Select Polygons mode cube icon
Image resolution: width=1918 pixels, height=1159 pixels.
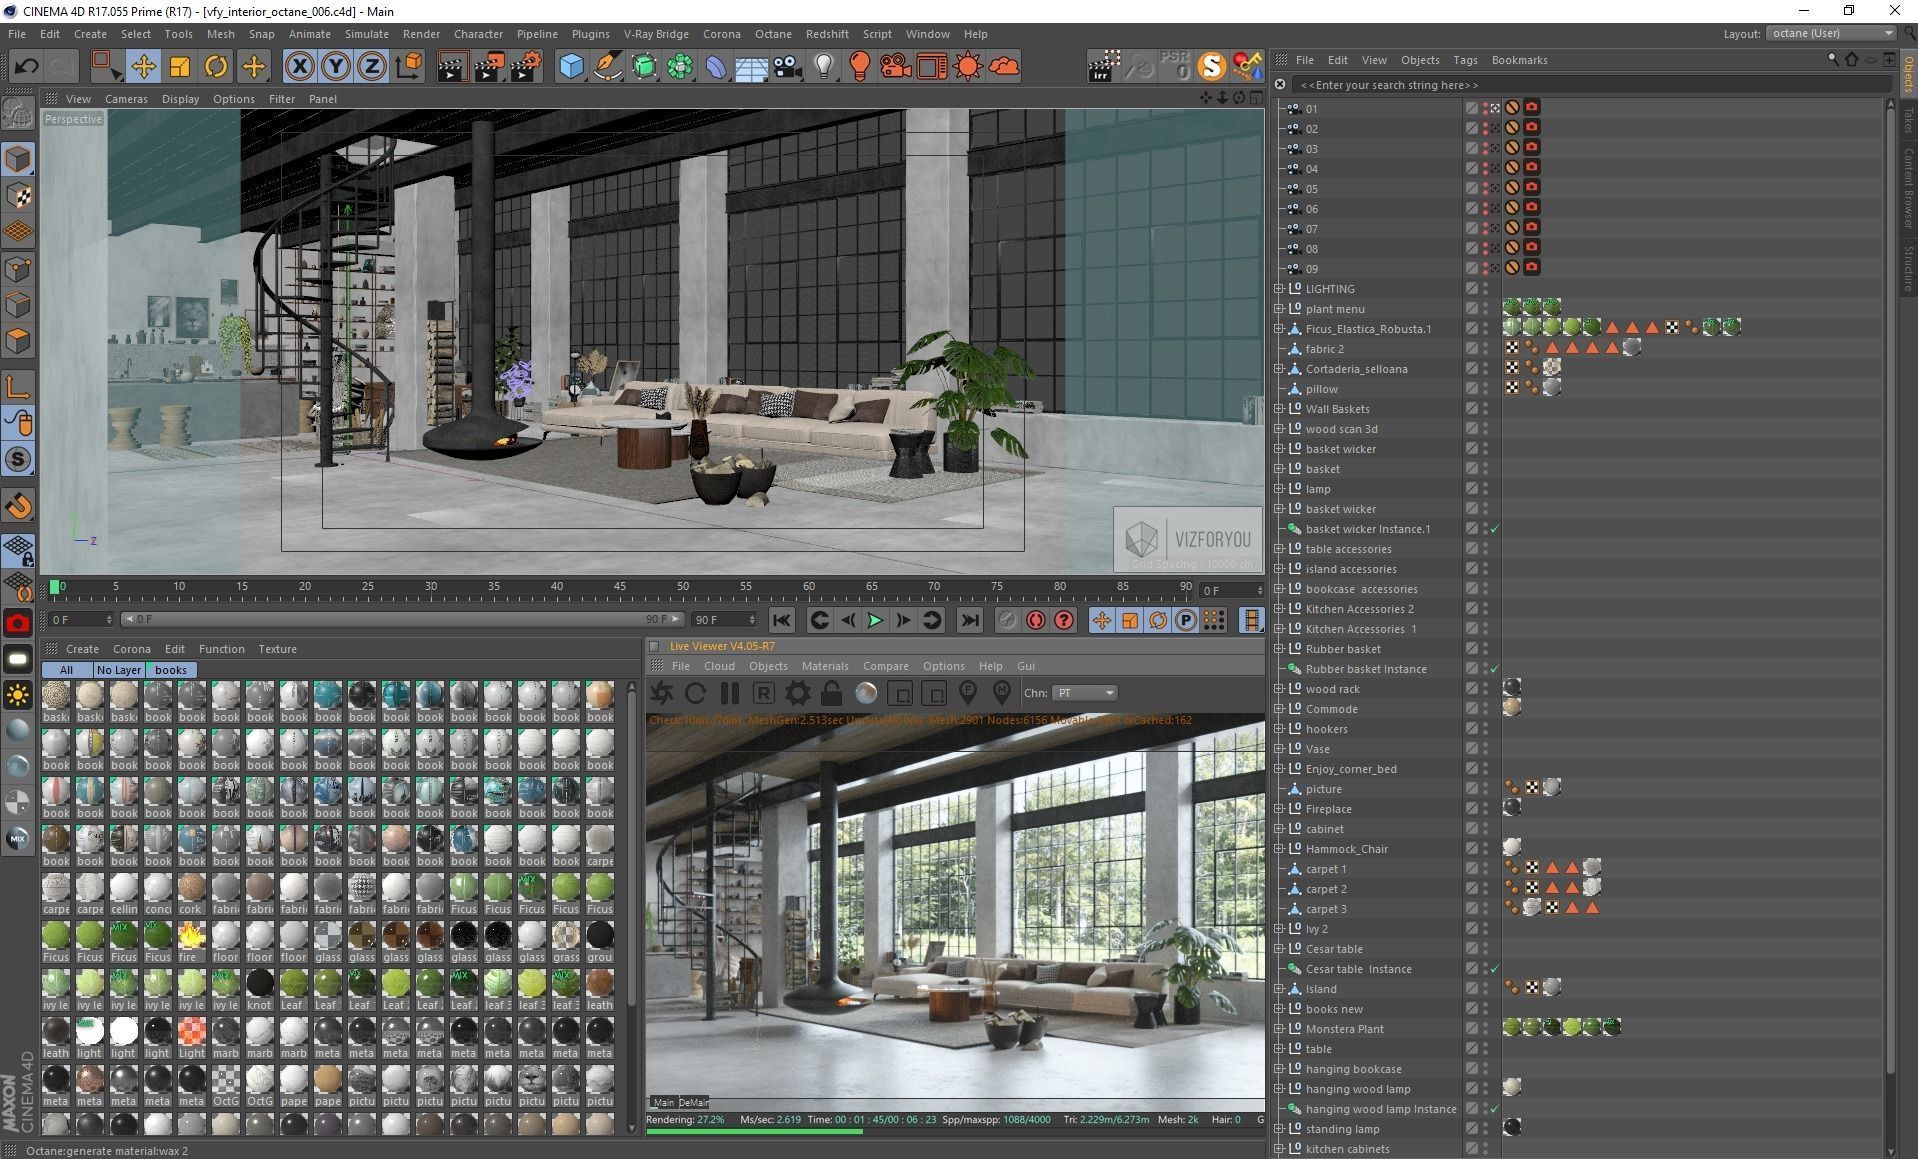click(18, 341)
